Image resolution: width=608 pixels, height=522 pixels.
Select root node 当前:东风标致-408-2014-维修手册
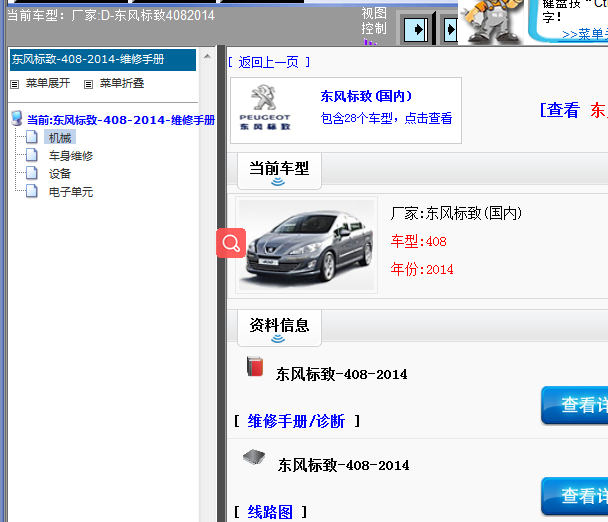click(121, 120)
